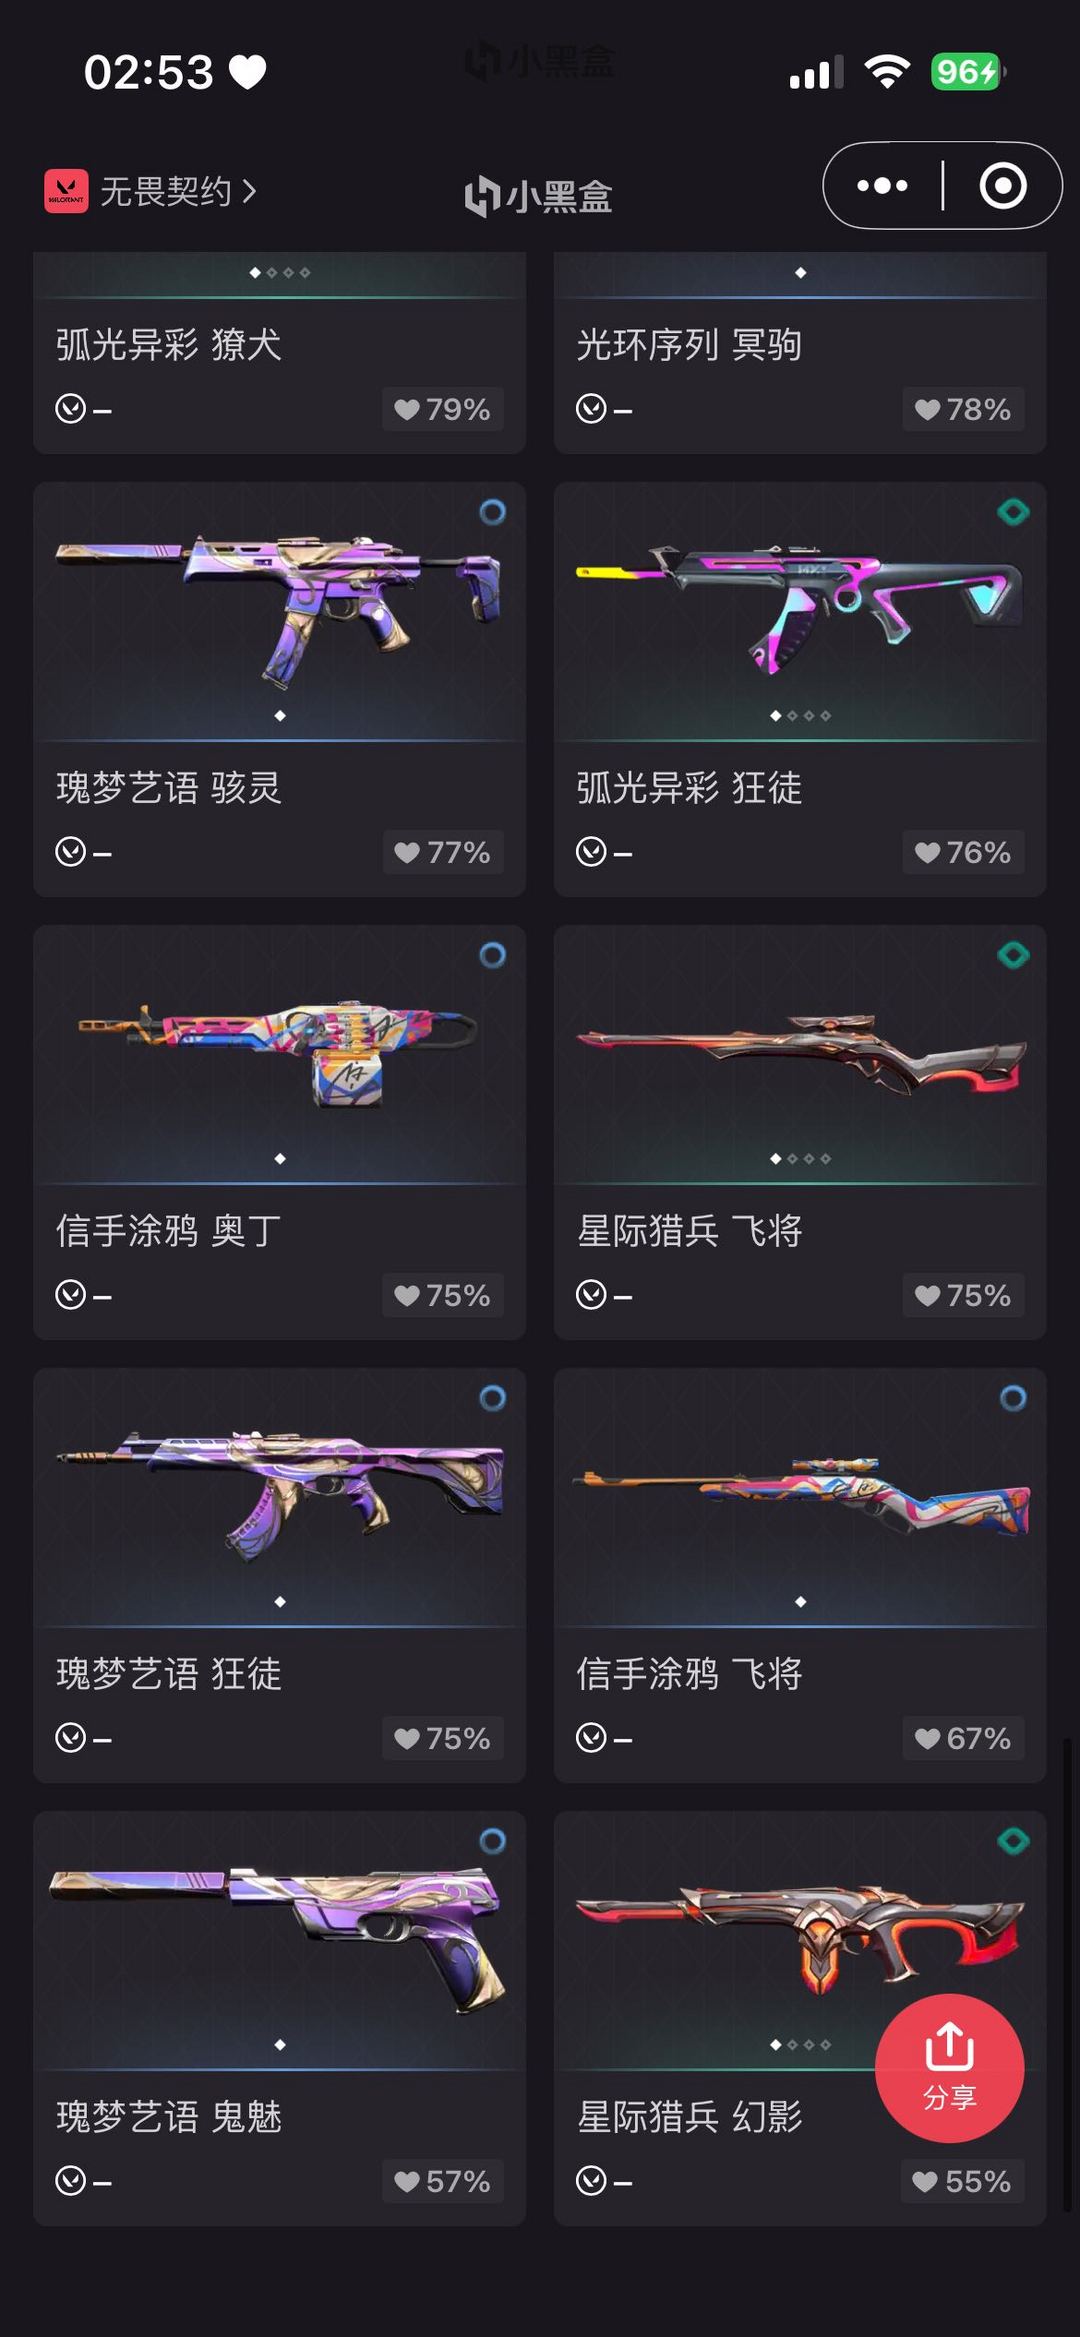Like the 瑰梦艺语 骇灵 skin at 77%

442,852
